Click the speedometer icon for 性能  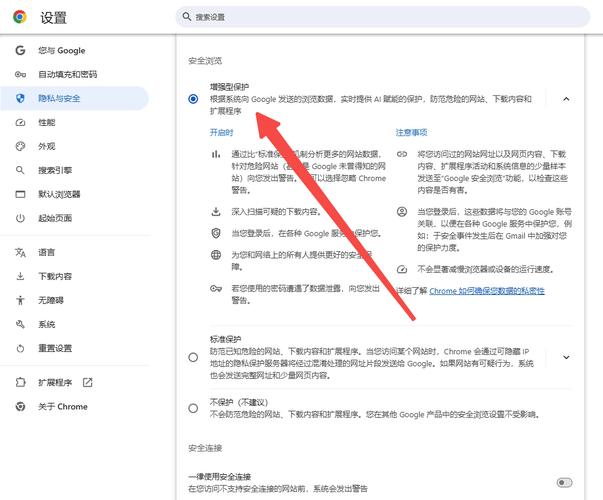20,122
